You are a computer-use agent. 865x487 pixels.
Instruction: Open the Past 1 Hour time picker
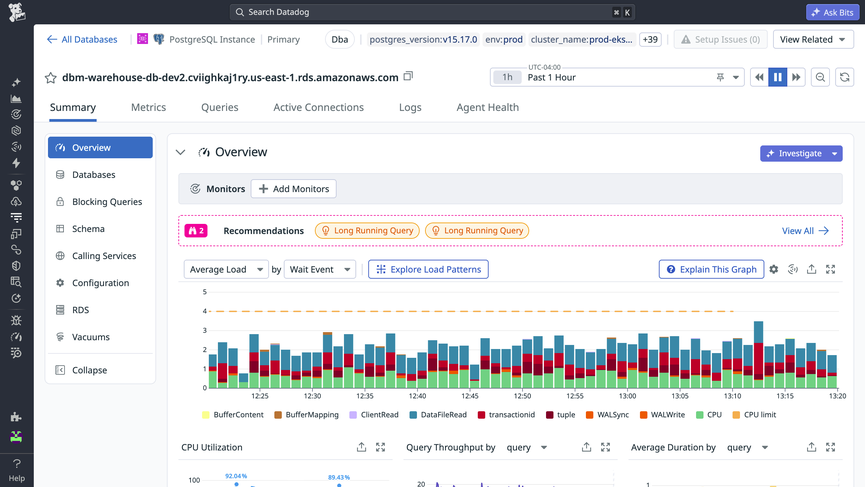pyautogui.click(x=617, y=77)
